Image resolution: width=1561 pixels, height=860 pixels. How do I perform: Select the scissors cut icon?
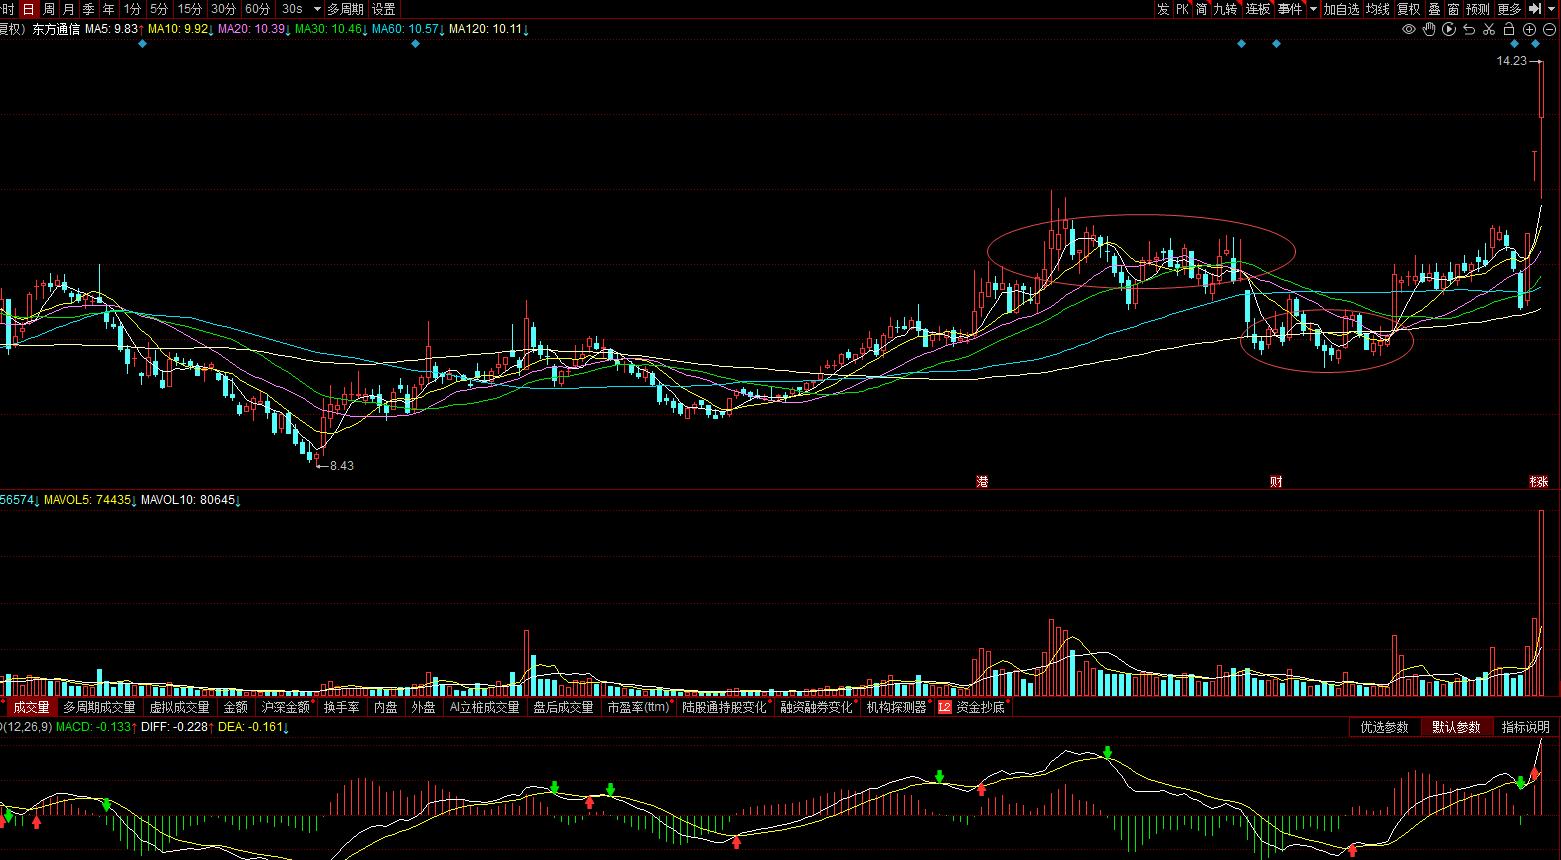tap(1489, 30)
